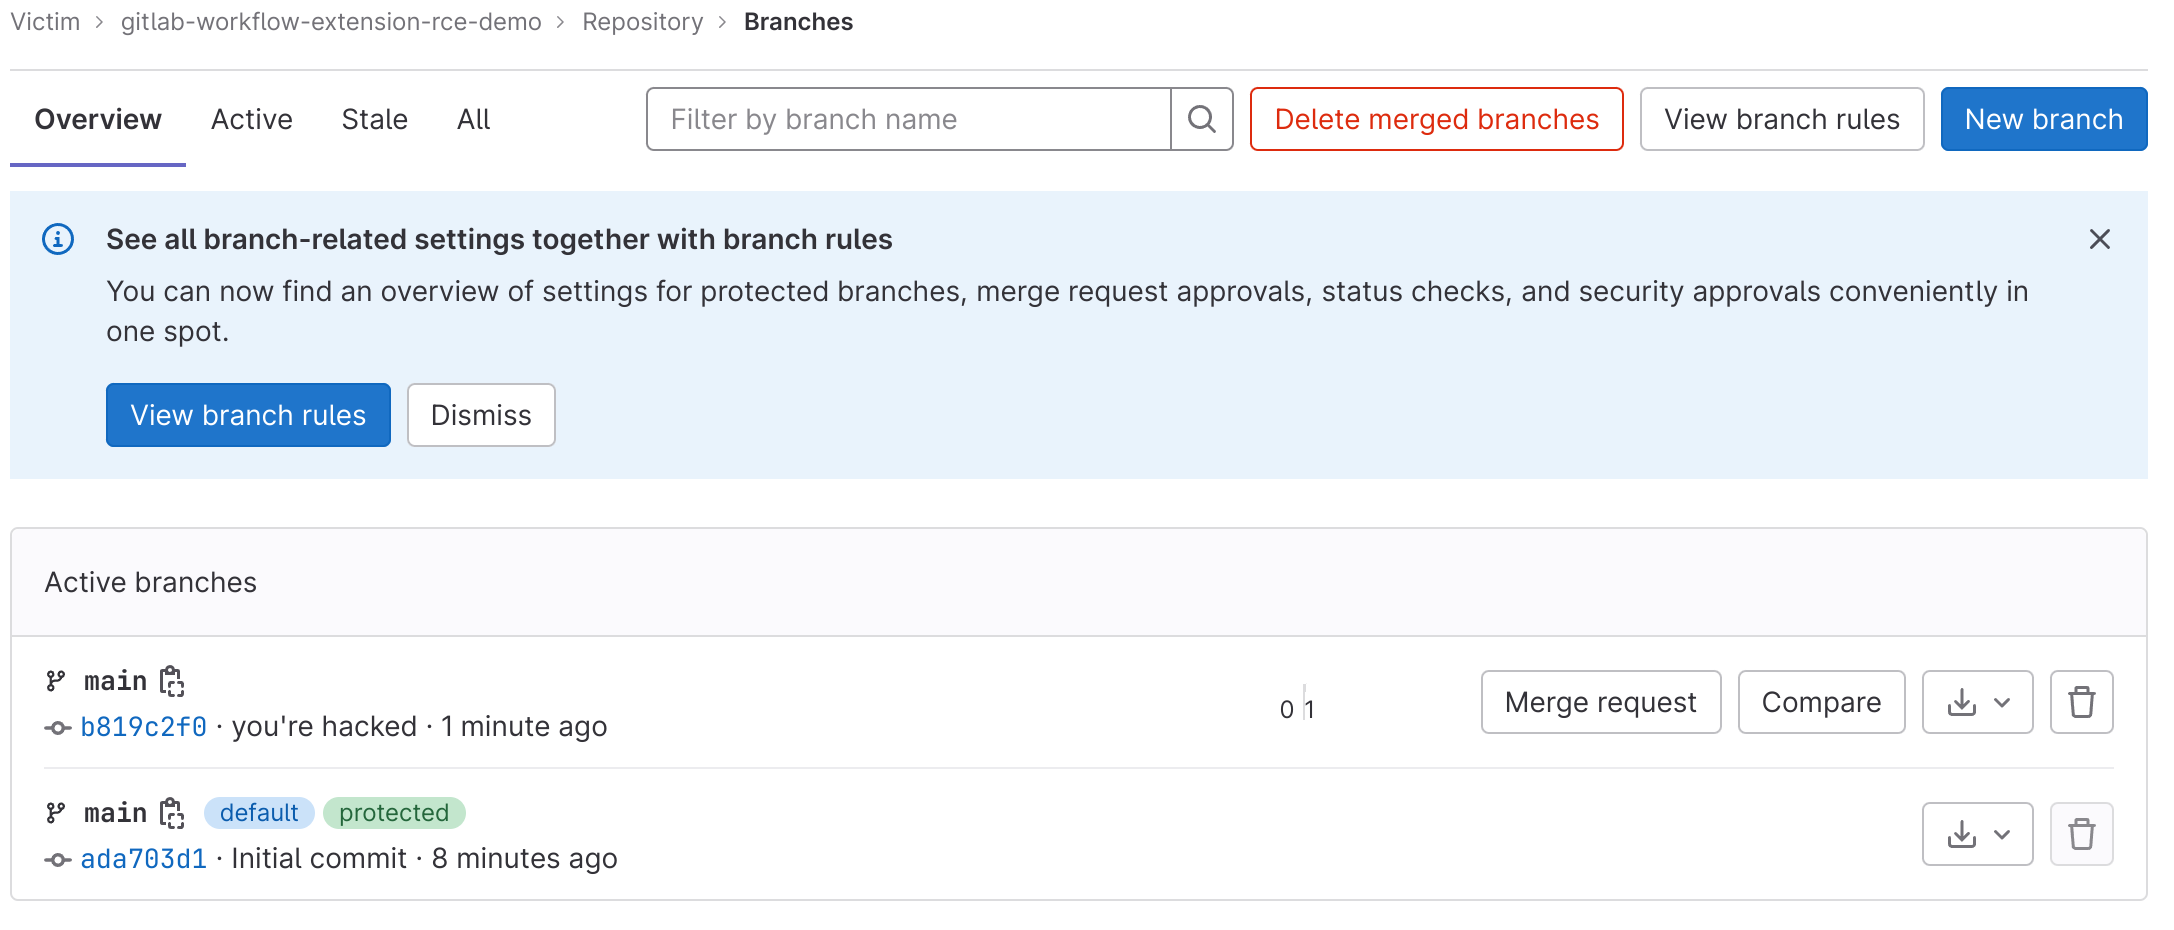Click the info icon in the banner
The width and height of the screenshot is (2174, 930).
[58, 239]
